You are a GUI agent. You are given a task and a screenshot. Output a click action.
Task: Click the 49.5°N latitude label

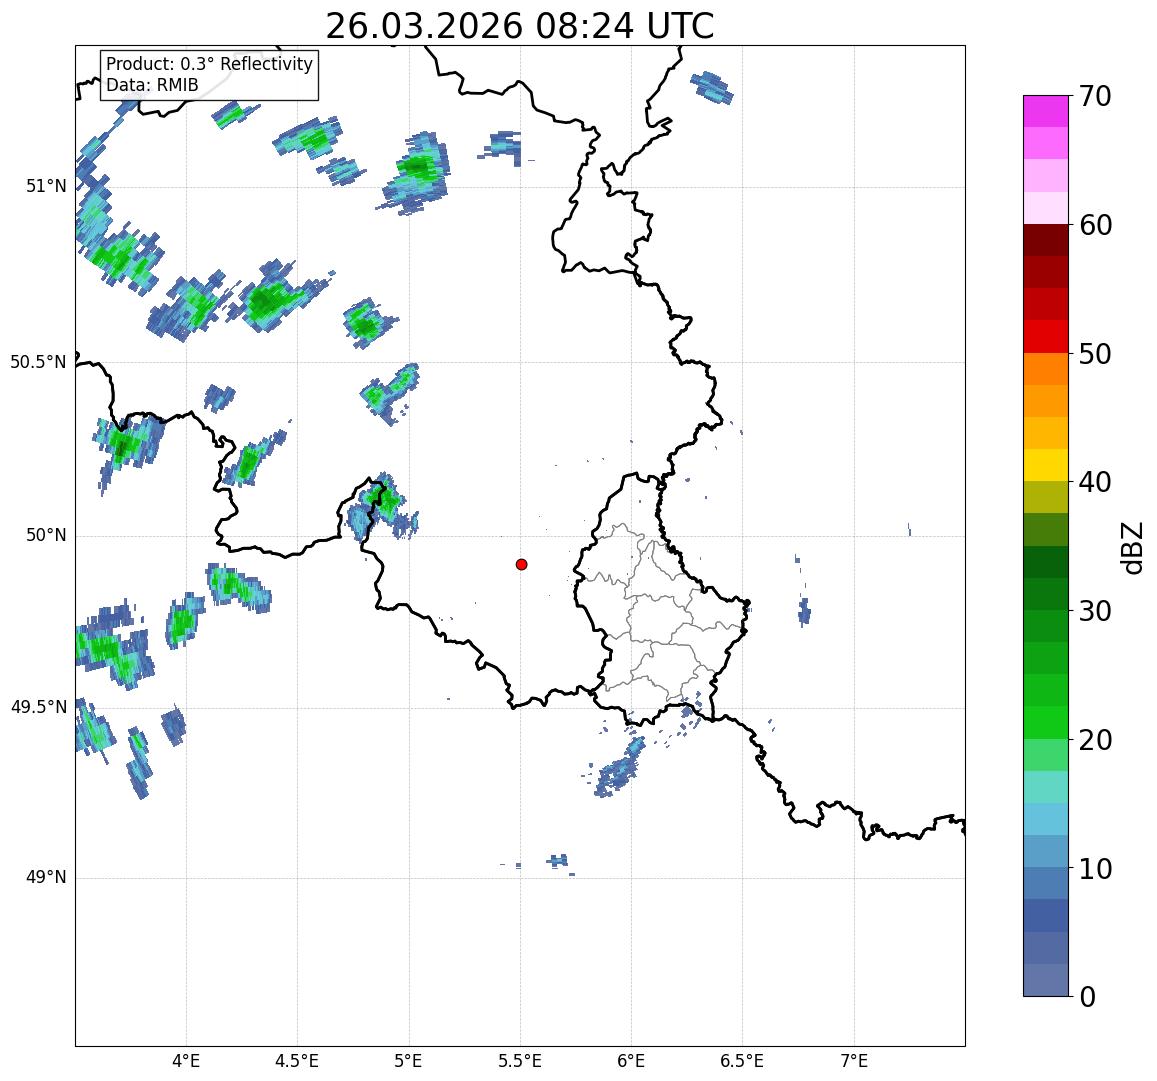(x=38, y=708)
